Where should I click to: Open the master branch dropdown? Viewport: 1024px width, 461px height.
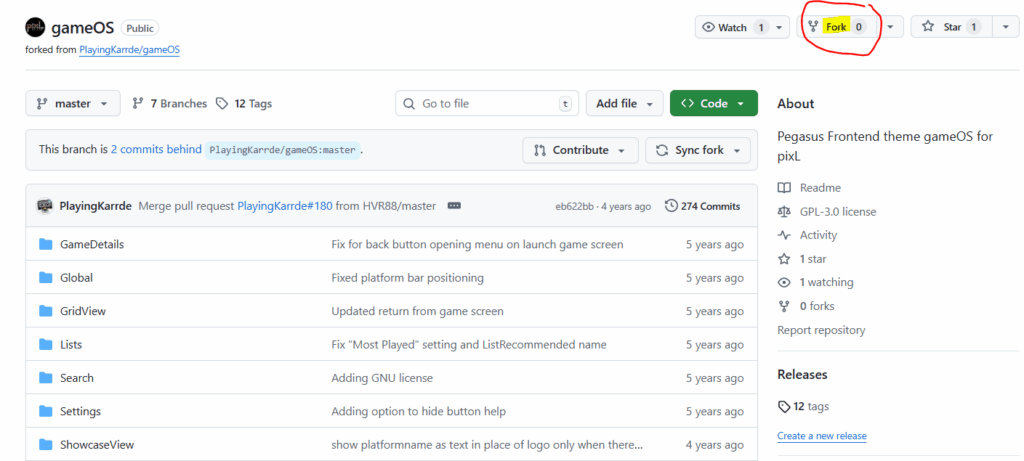pyautogui.click(x=73, y=103)
